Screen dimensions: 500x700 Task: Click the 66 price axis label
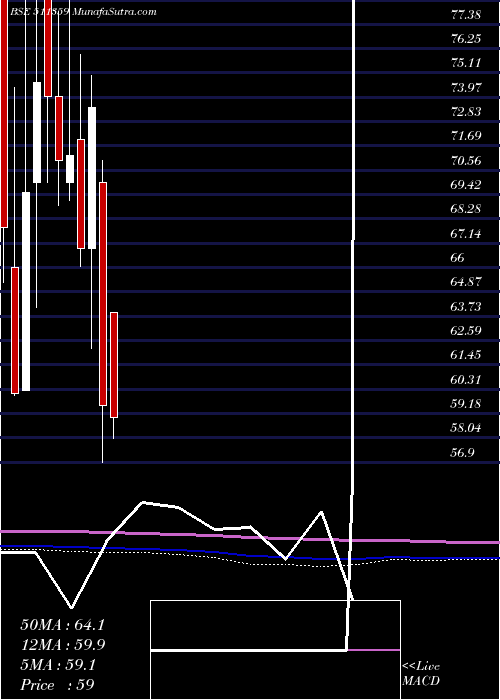[458, 258]
